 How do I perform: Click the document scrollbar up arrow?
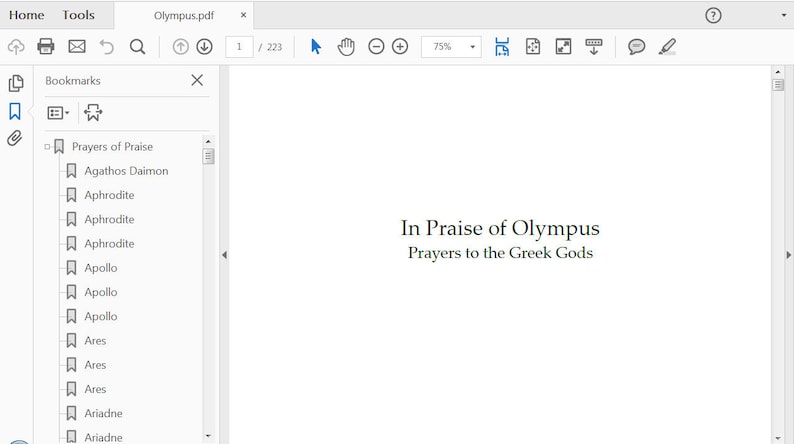pyautogui.click(x=778, y=72)
